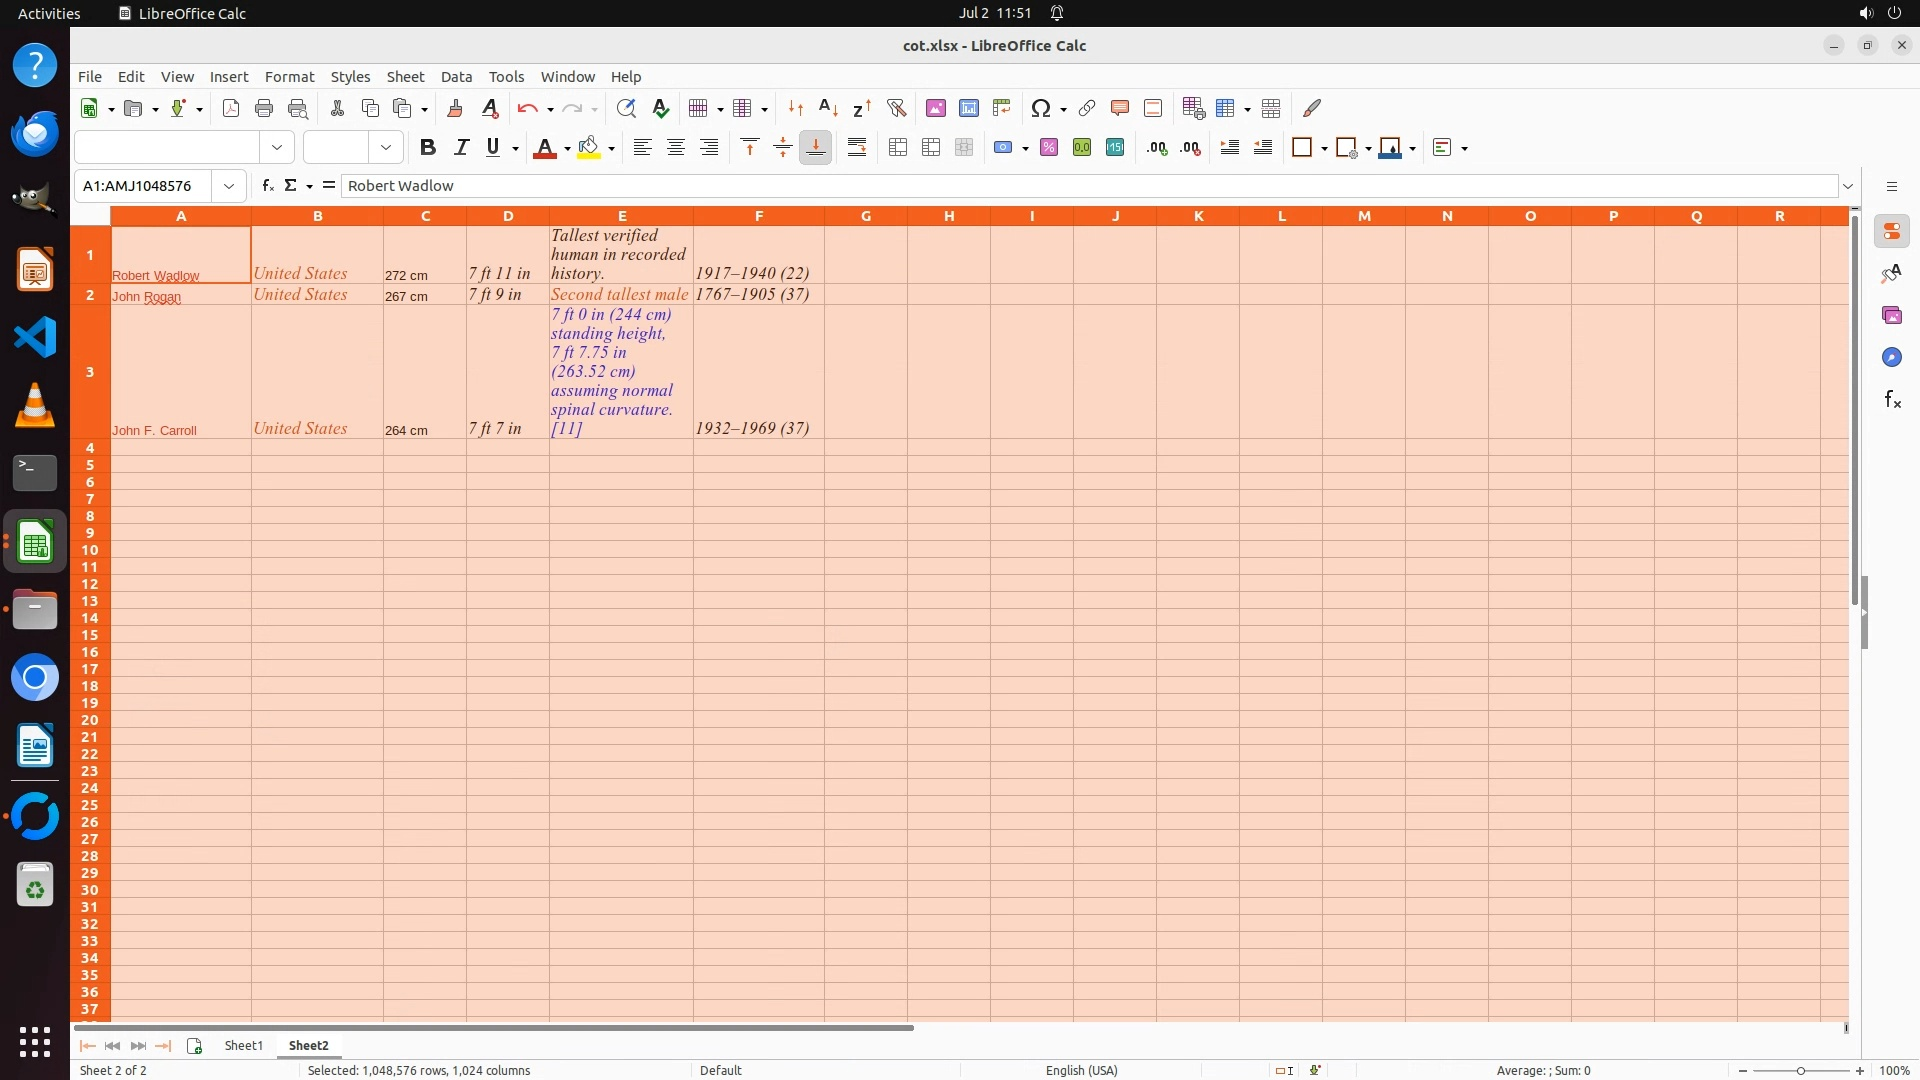Click the Special Character omega icon

[1040, 108]
